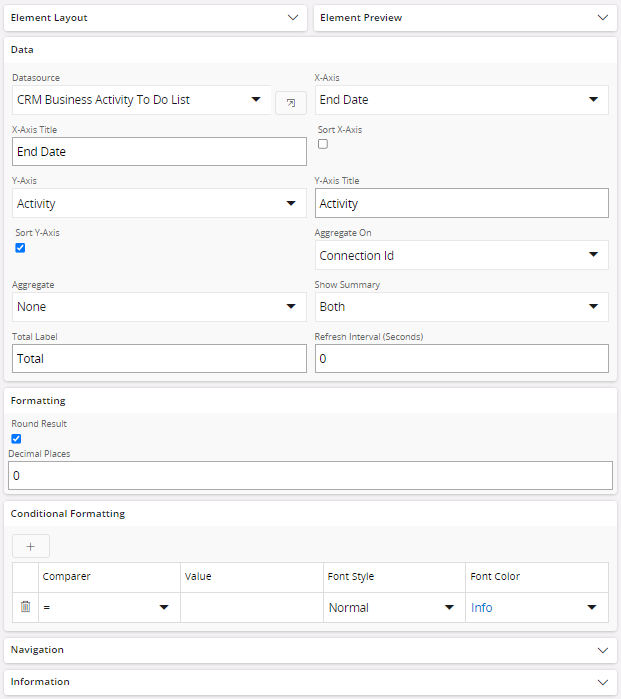
Task: Focus the Decimal Places input
Action: (x=310, y=476)
